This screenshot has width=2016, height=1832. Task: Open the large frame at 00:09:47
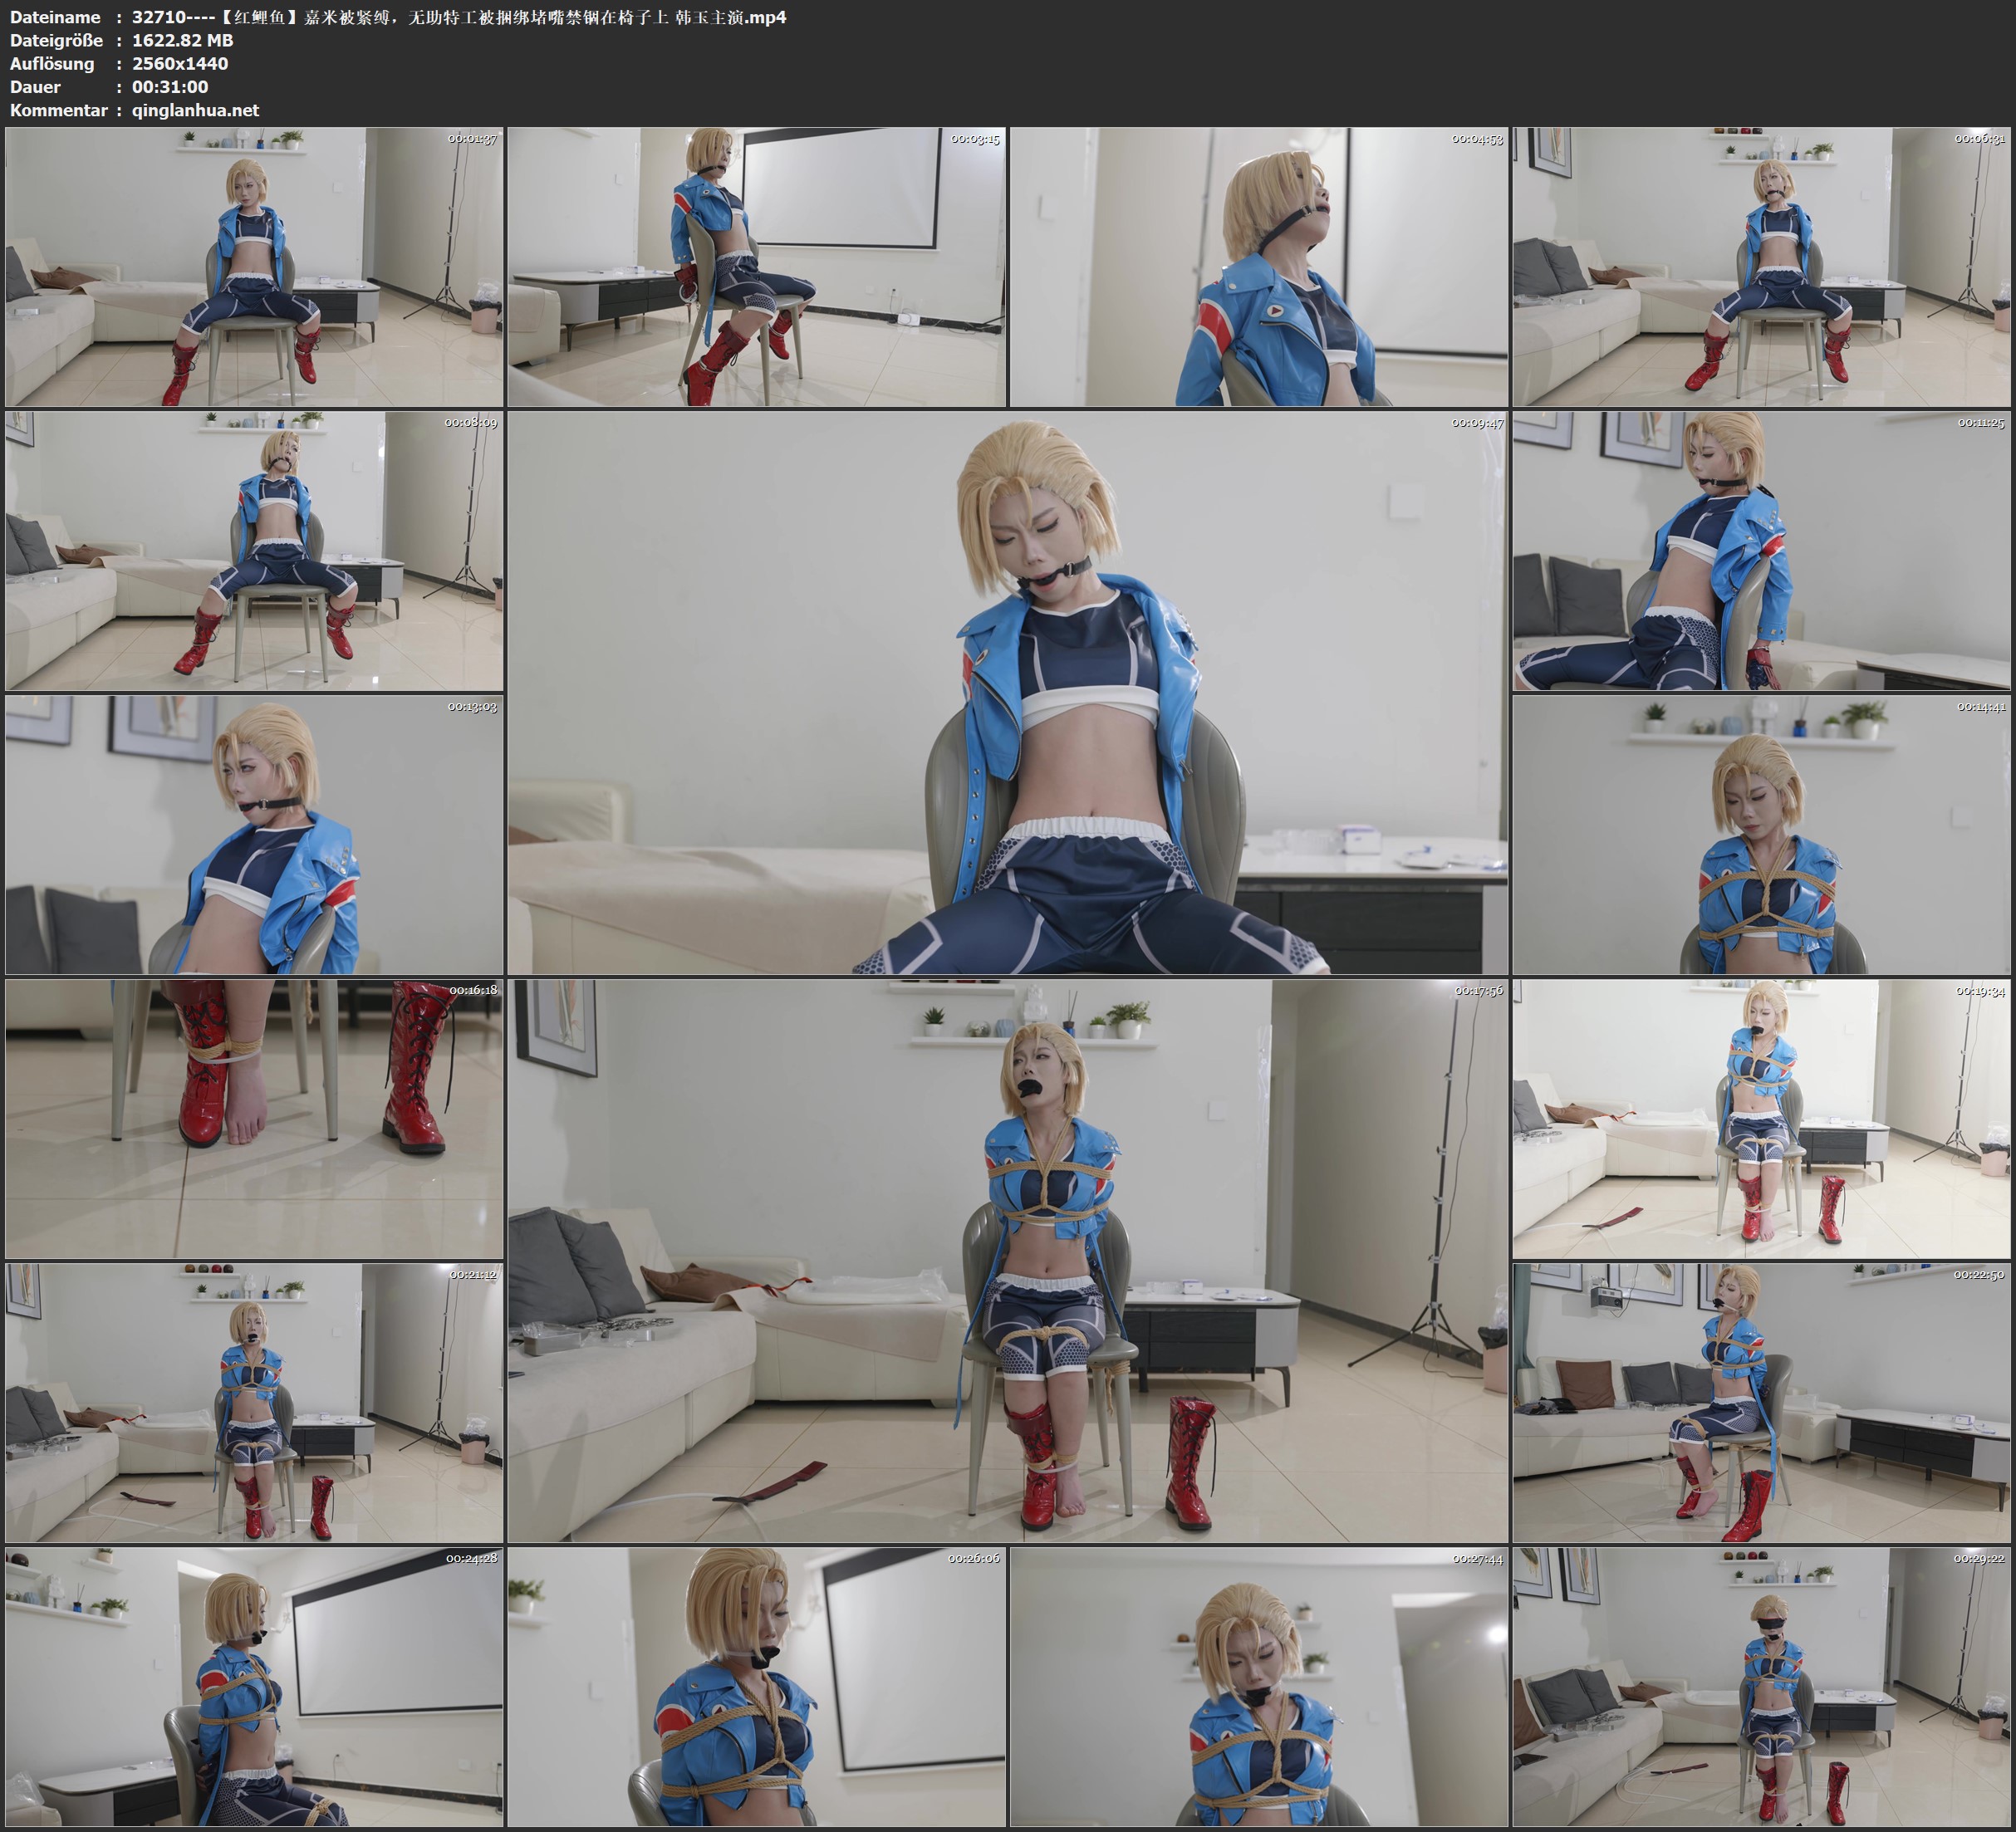point(1007,692)
